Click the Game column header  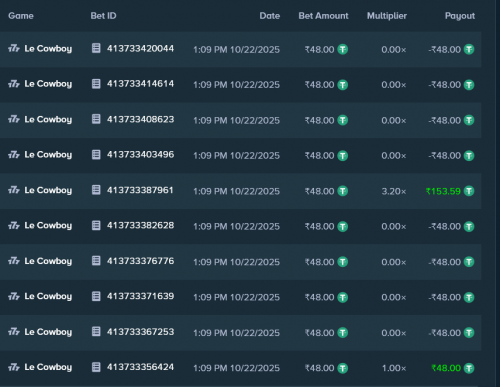point(21,16)
